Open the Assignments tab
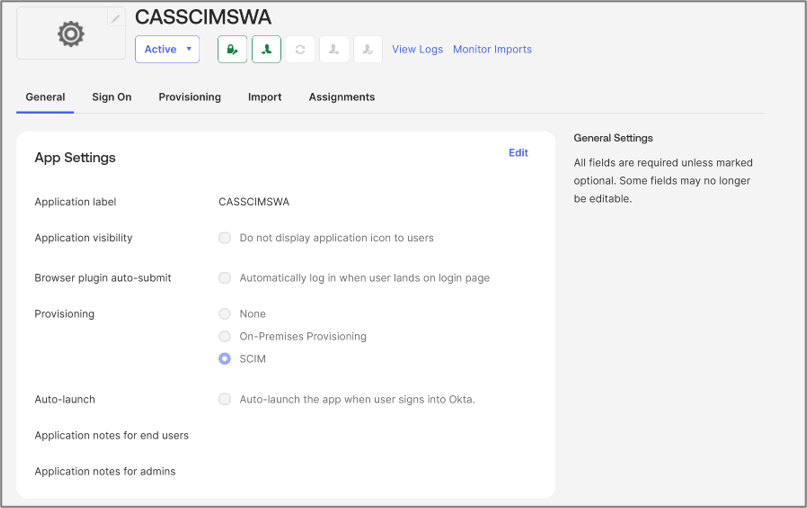Image resolution: width=807 pixels, height=508 pixels. point(342,97)
